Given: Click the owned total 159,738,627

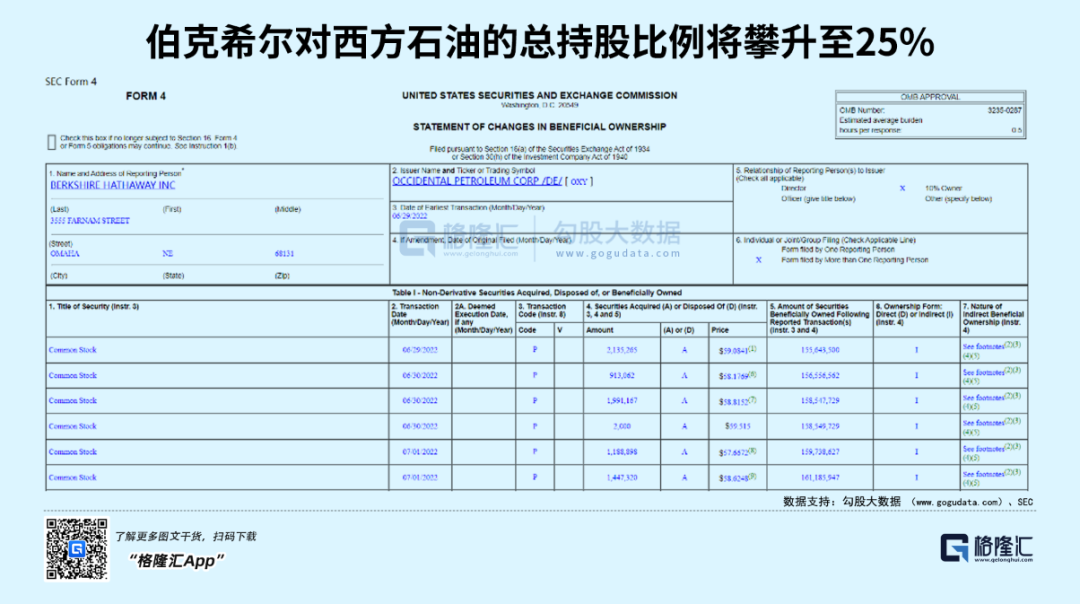Looking at the screenshot, I should (820, 452).
